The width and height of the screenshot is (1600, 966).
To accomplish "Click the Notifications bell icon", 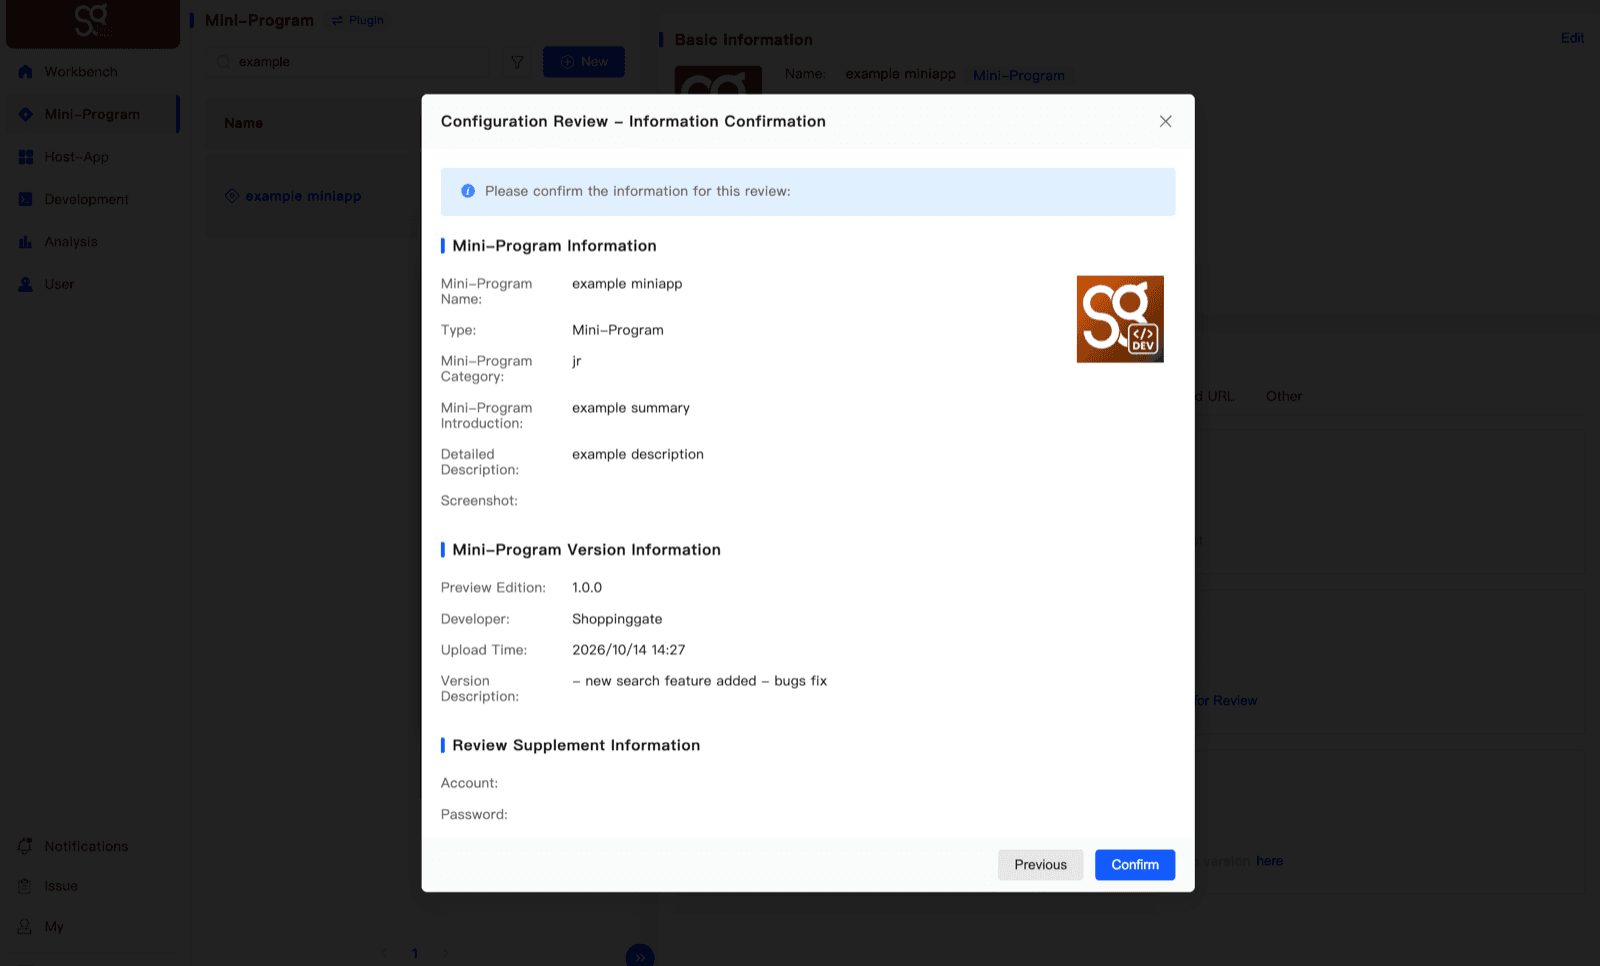I will 25,846.
